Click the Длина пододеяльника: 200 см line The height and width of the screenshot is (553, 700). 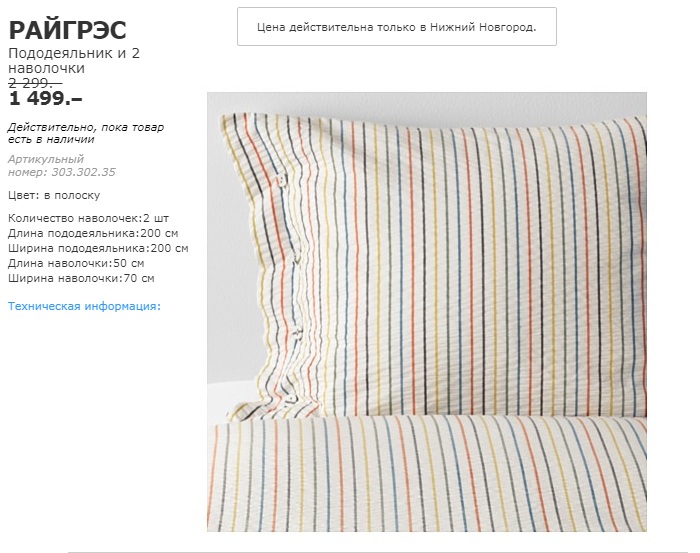(92, 233)
